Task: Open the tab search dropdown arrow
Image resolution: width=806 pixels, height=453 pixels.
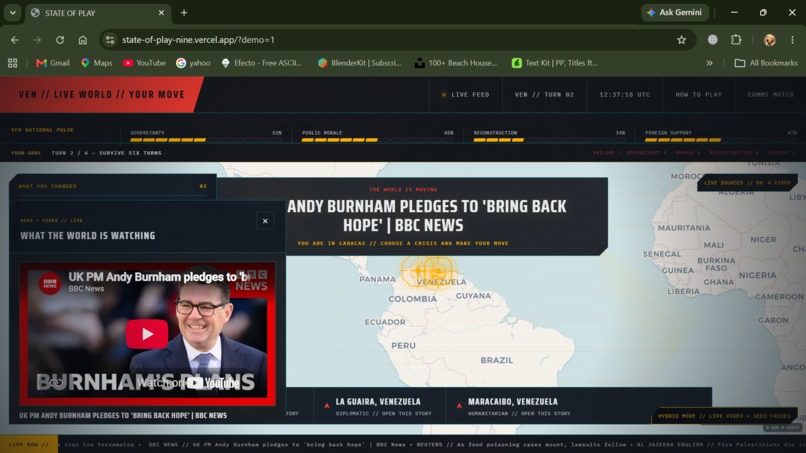Action: click(12, 12)
